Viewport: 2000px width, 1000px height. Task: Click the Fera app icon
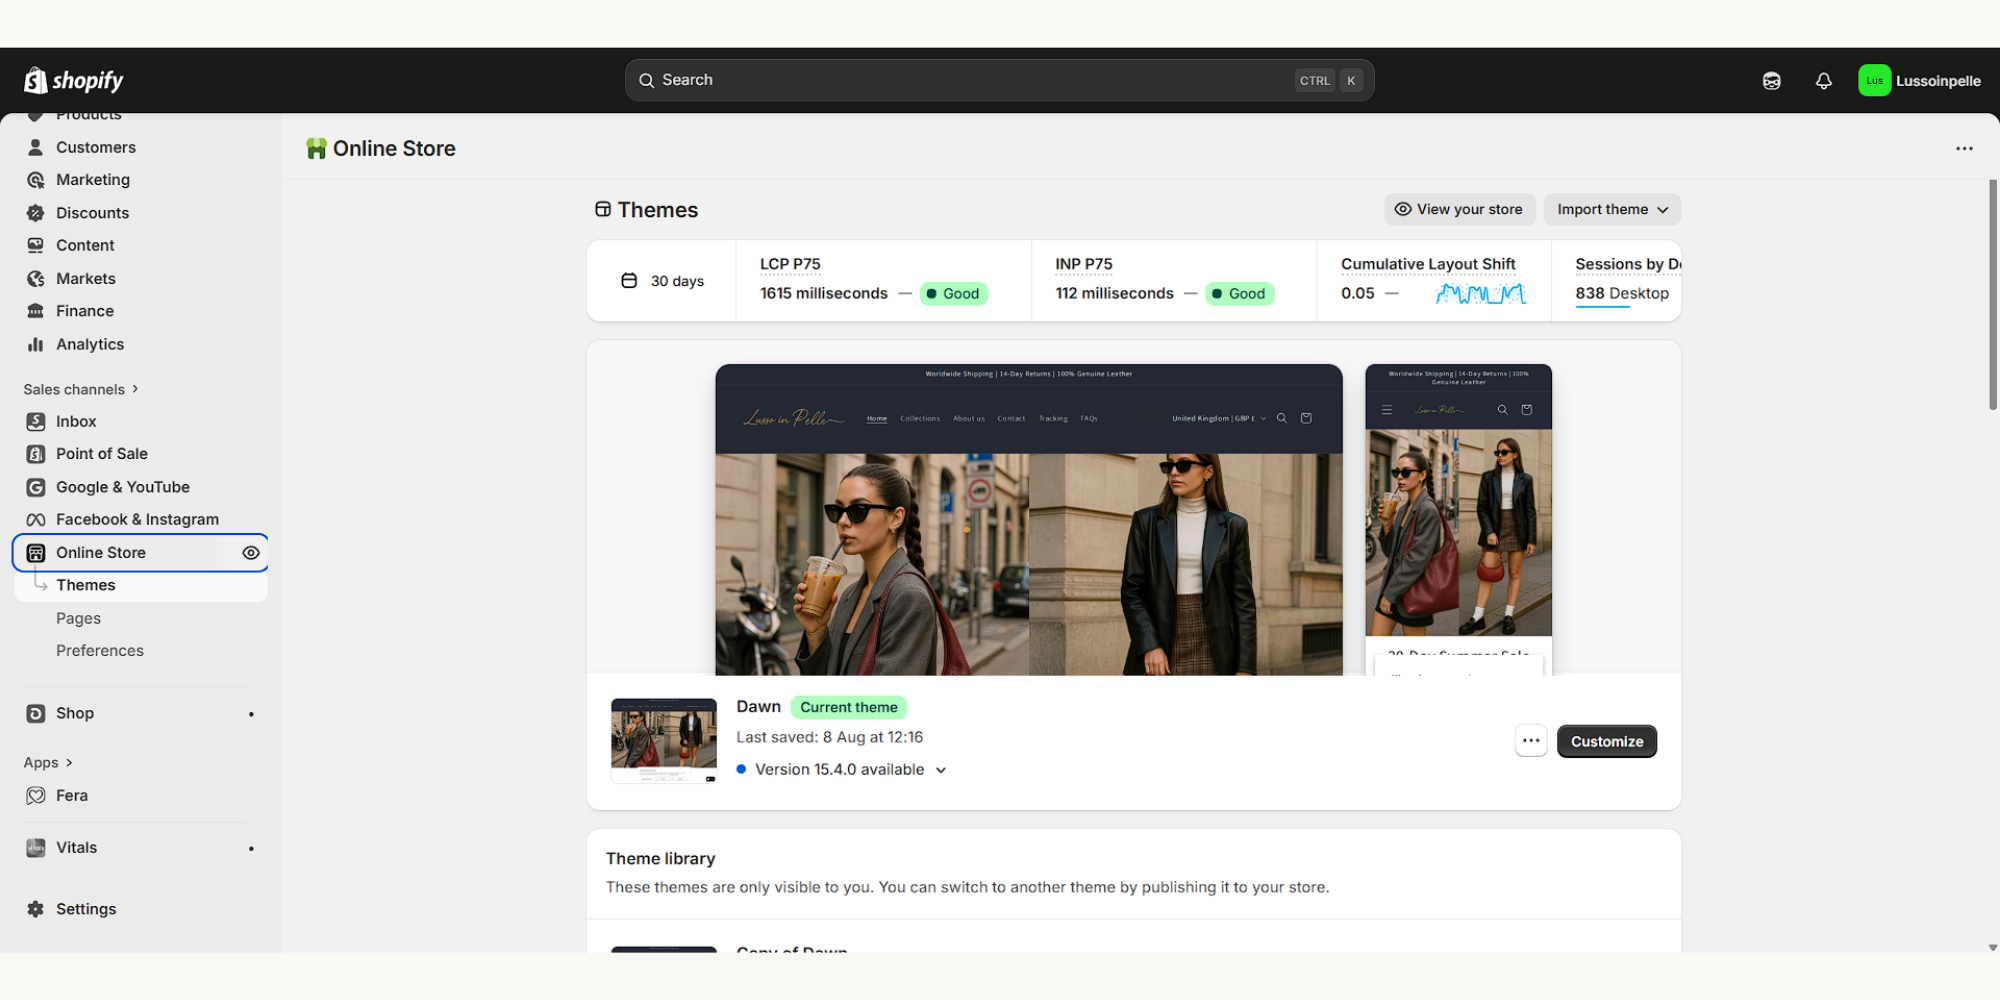[36, 796]
